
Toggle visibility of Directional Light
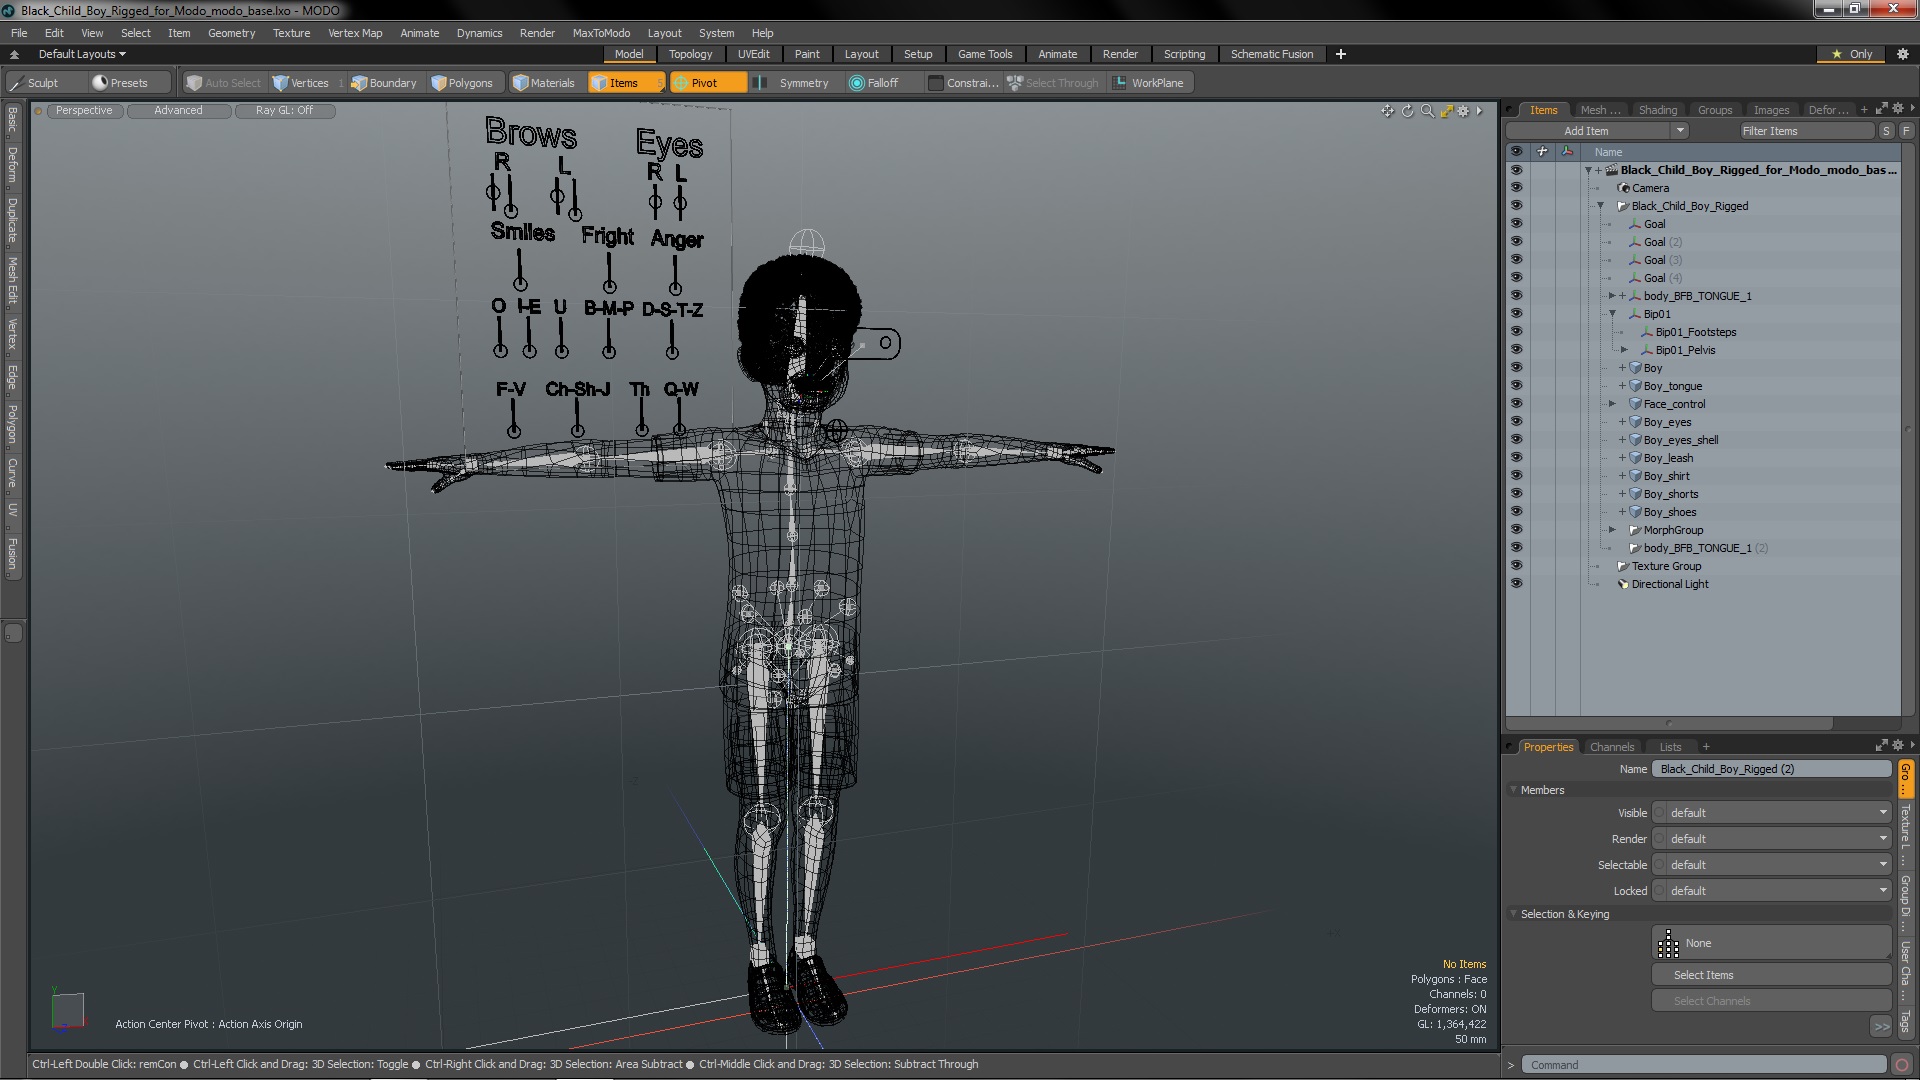coord(1516,584)
